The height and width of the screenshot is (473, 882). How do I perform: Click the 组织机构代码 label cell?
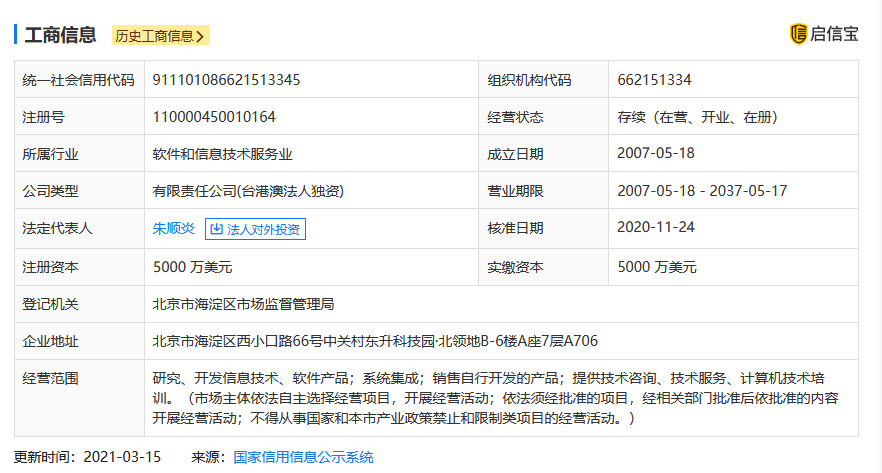tap(543, 79)
